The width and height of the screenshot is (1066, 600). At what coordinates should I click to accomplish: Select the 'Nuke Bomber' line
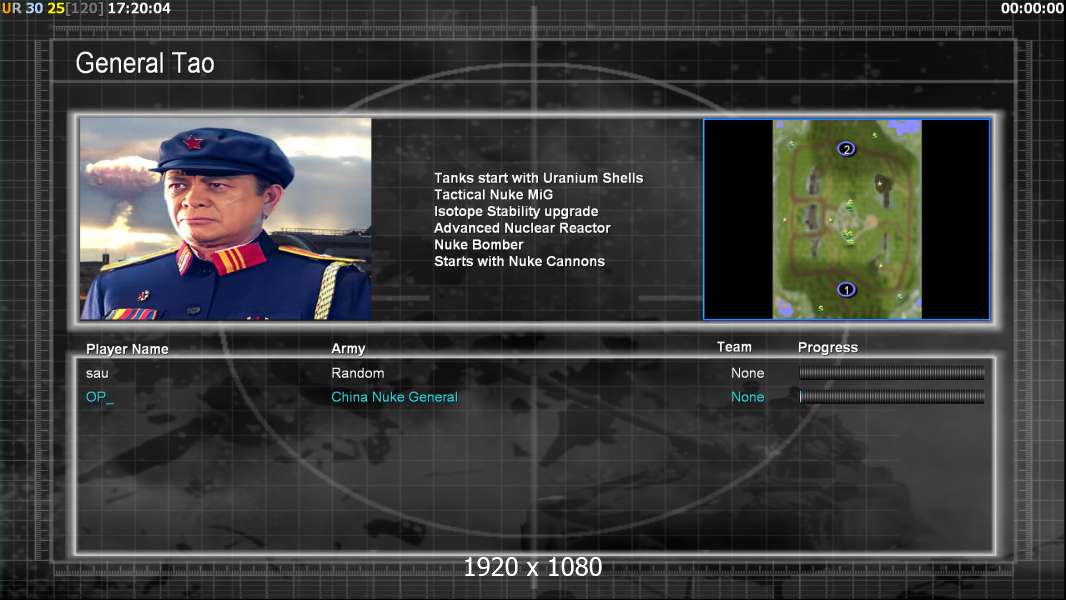(x=479, y=245)
